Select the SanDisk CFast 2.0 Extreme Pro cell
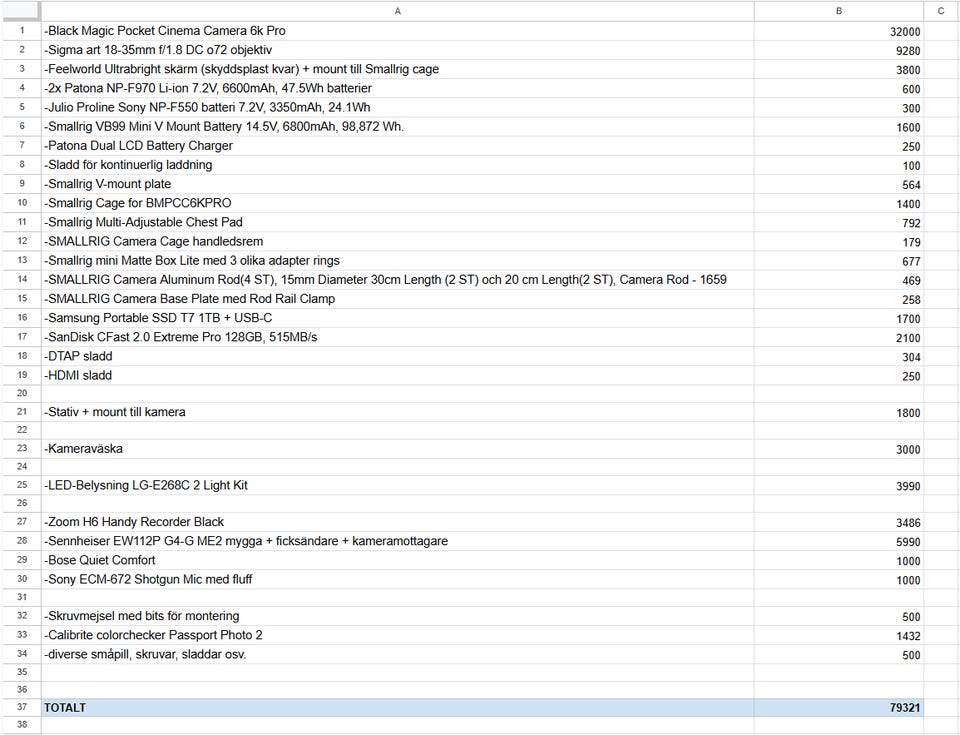 397,337
